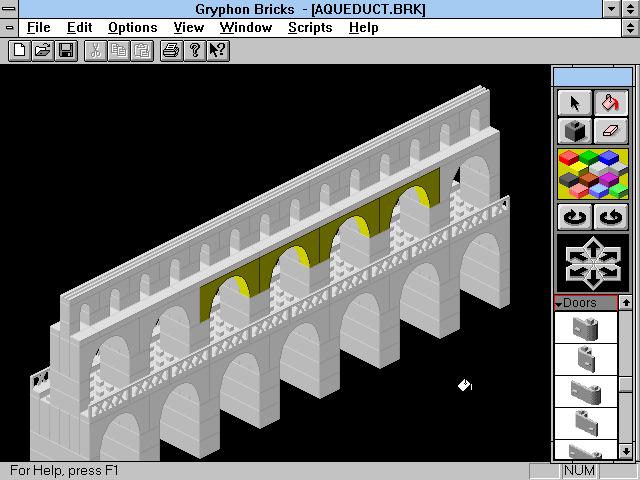The width and height of the screenshot is (640, 480).
Task: Select the paint bucket tool
Action: coord(611,103)
